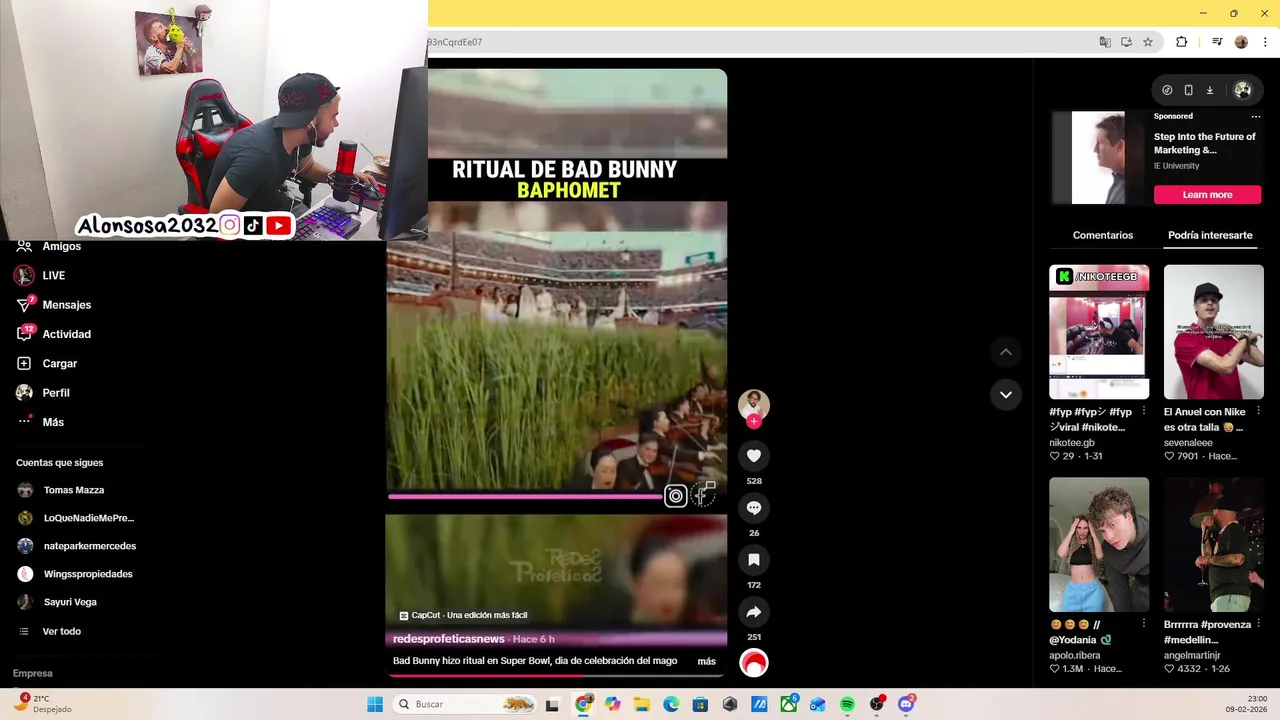Open options for apolo.ribera suggested video

(x=1144, y=624)
